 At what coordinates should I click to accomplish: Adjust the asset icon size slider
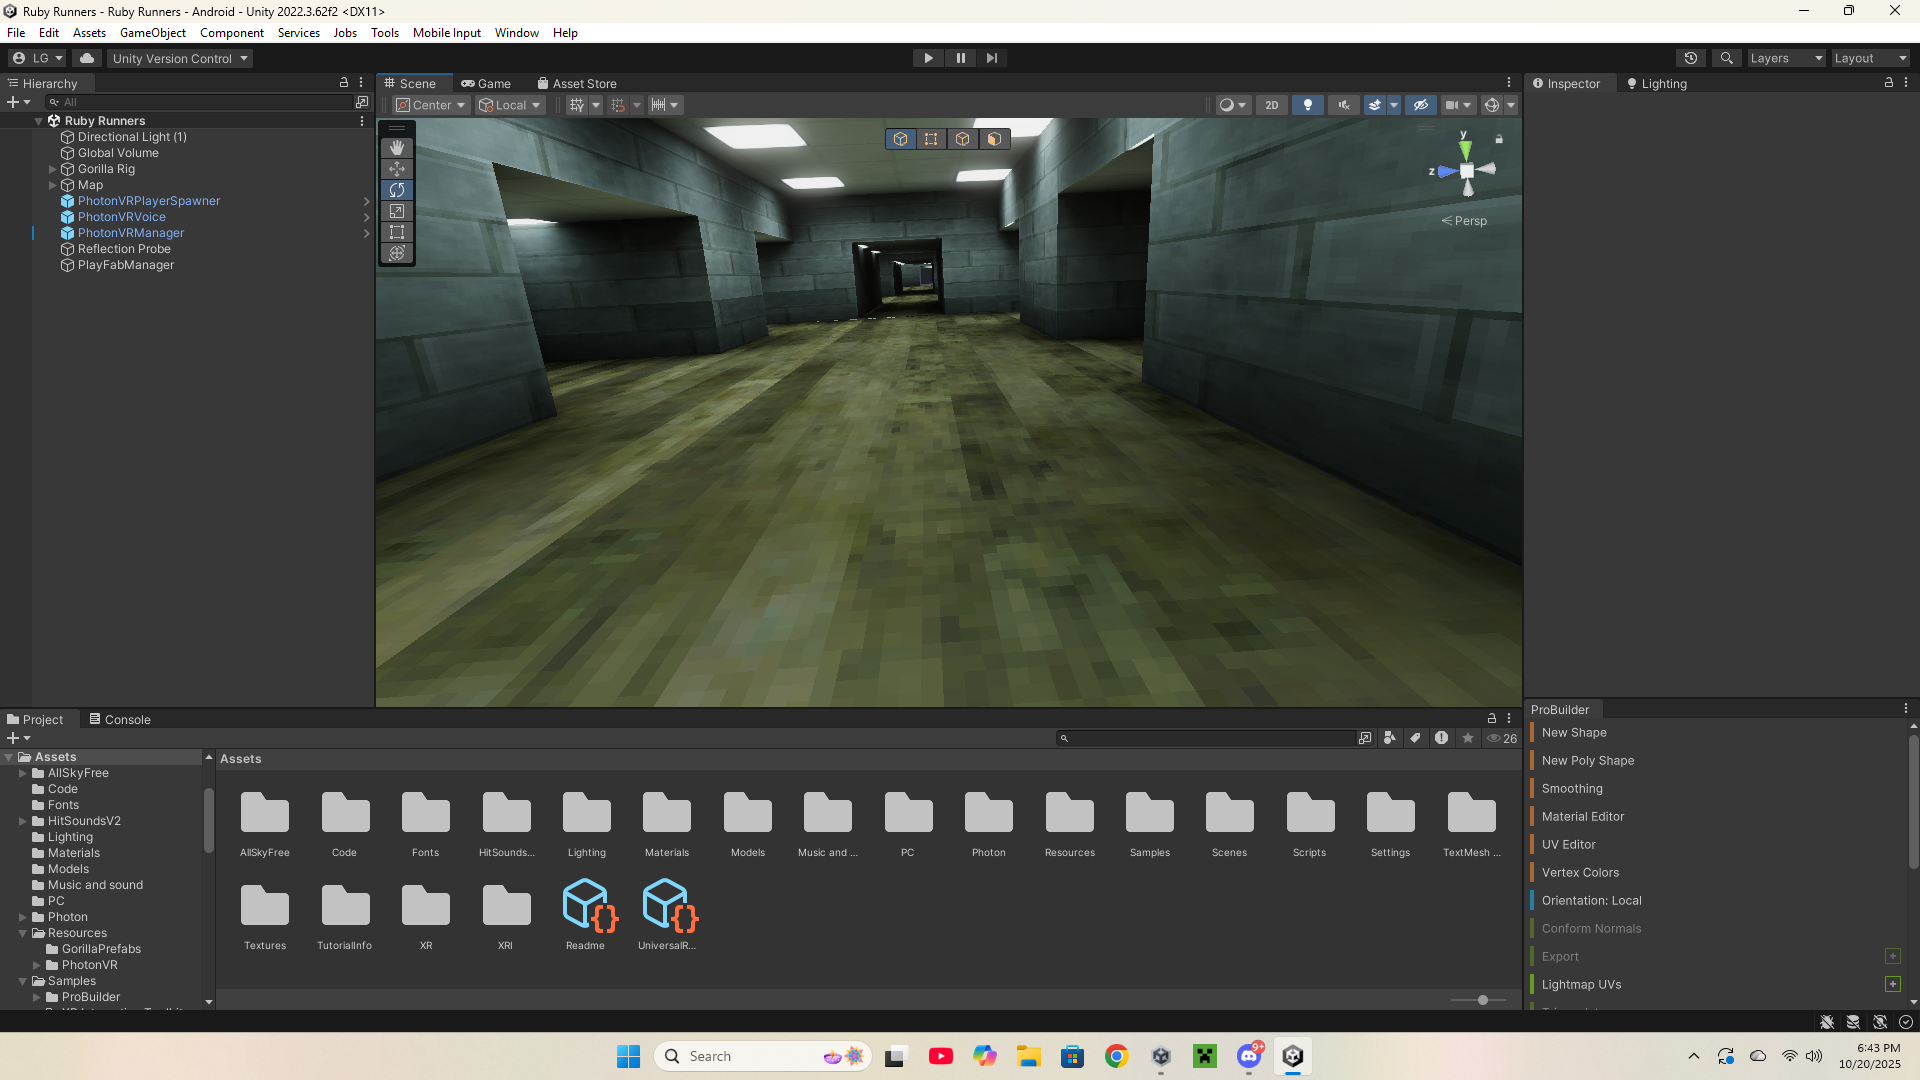tap(1482, 1000)
